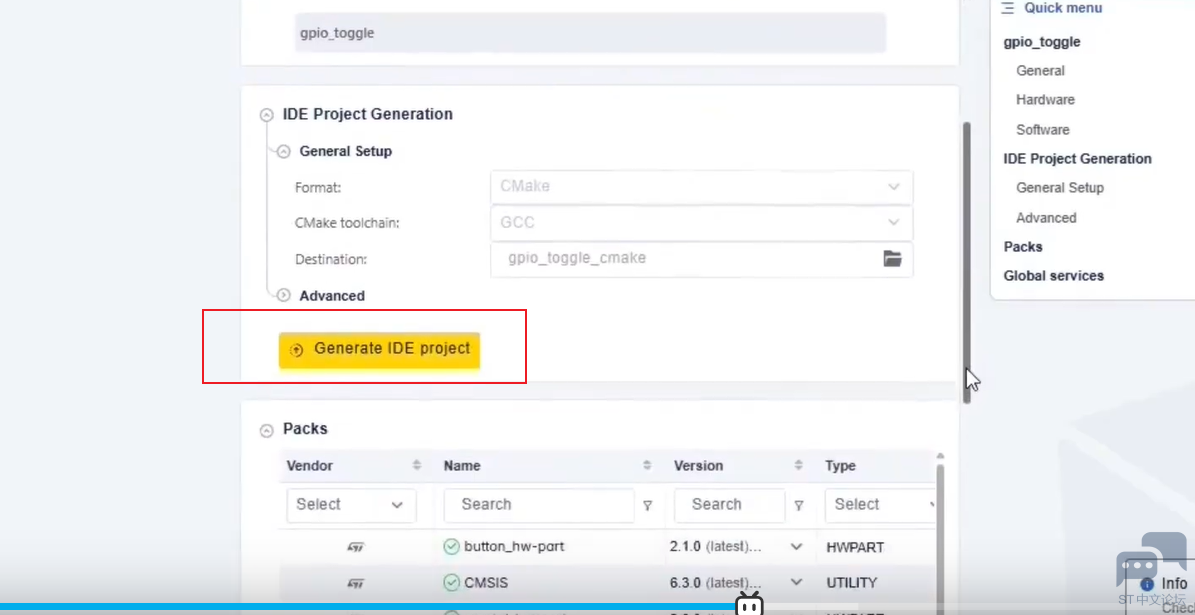Select IDE Project Generation in Quick menu
The width and height of the screenshot is (1195, 615).
[x=1078, y=159]
